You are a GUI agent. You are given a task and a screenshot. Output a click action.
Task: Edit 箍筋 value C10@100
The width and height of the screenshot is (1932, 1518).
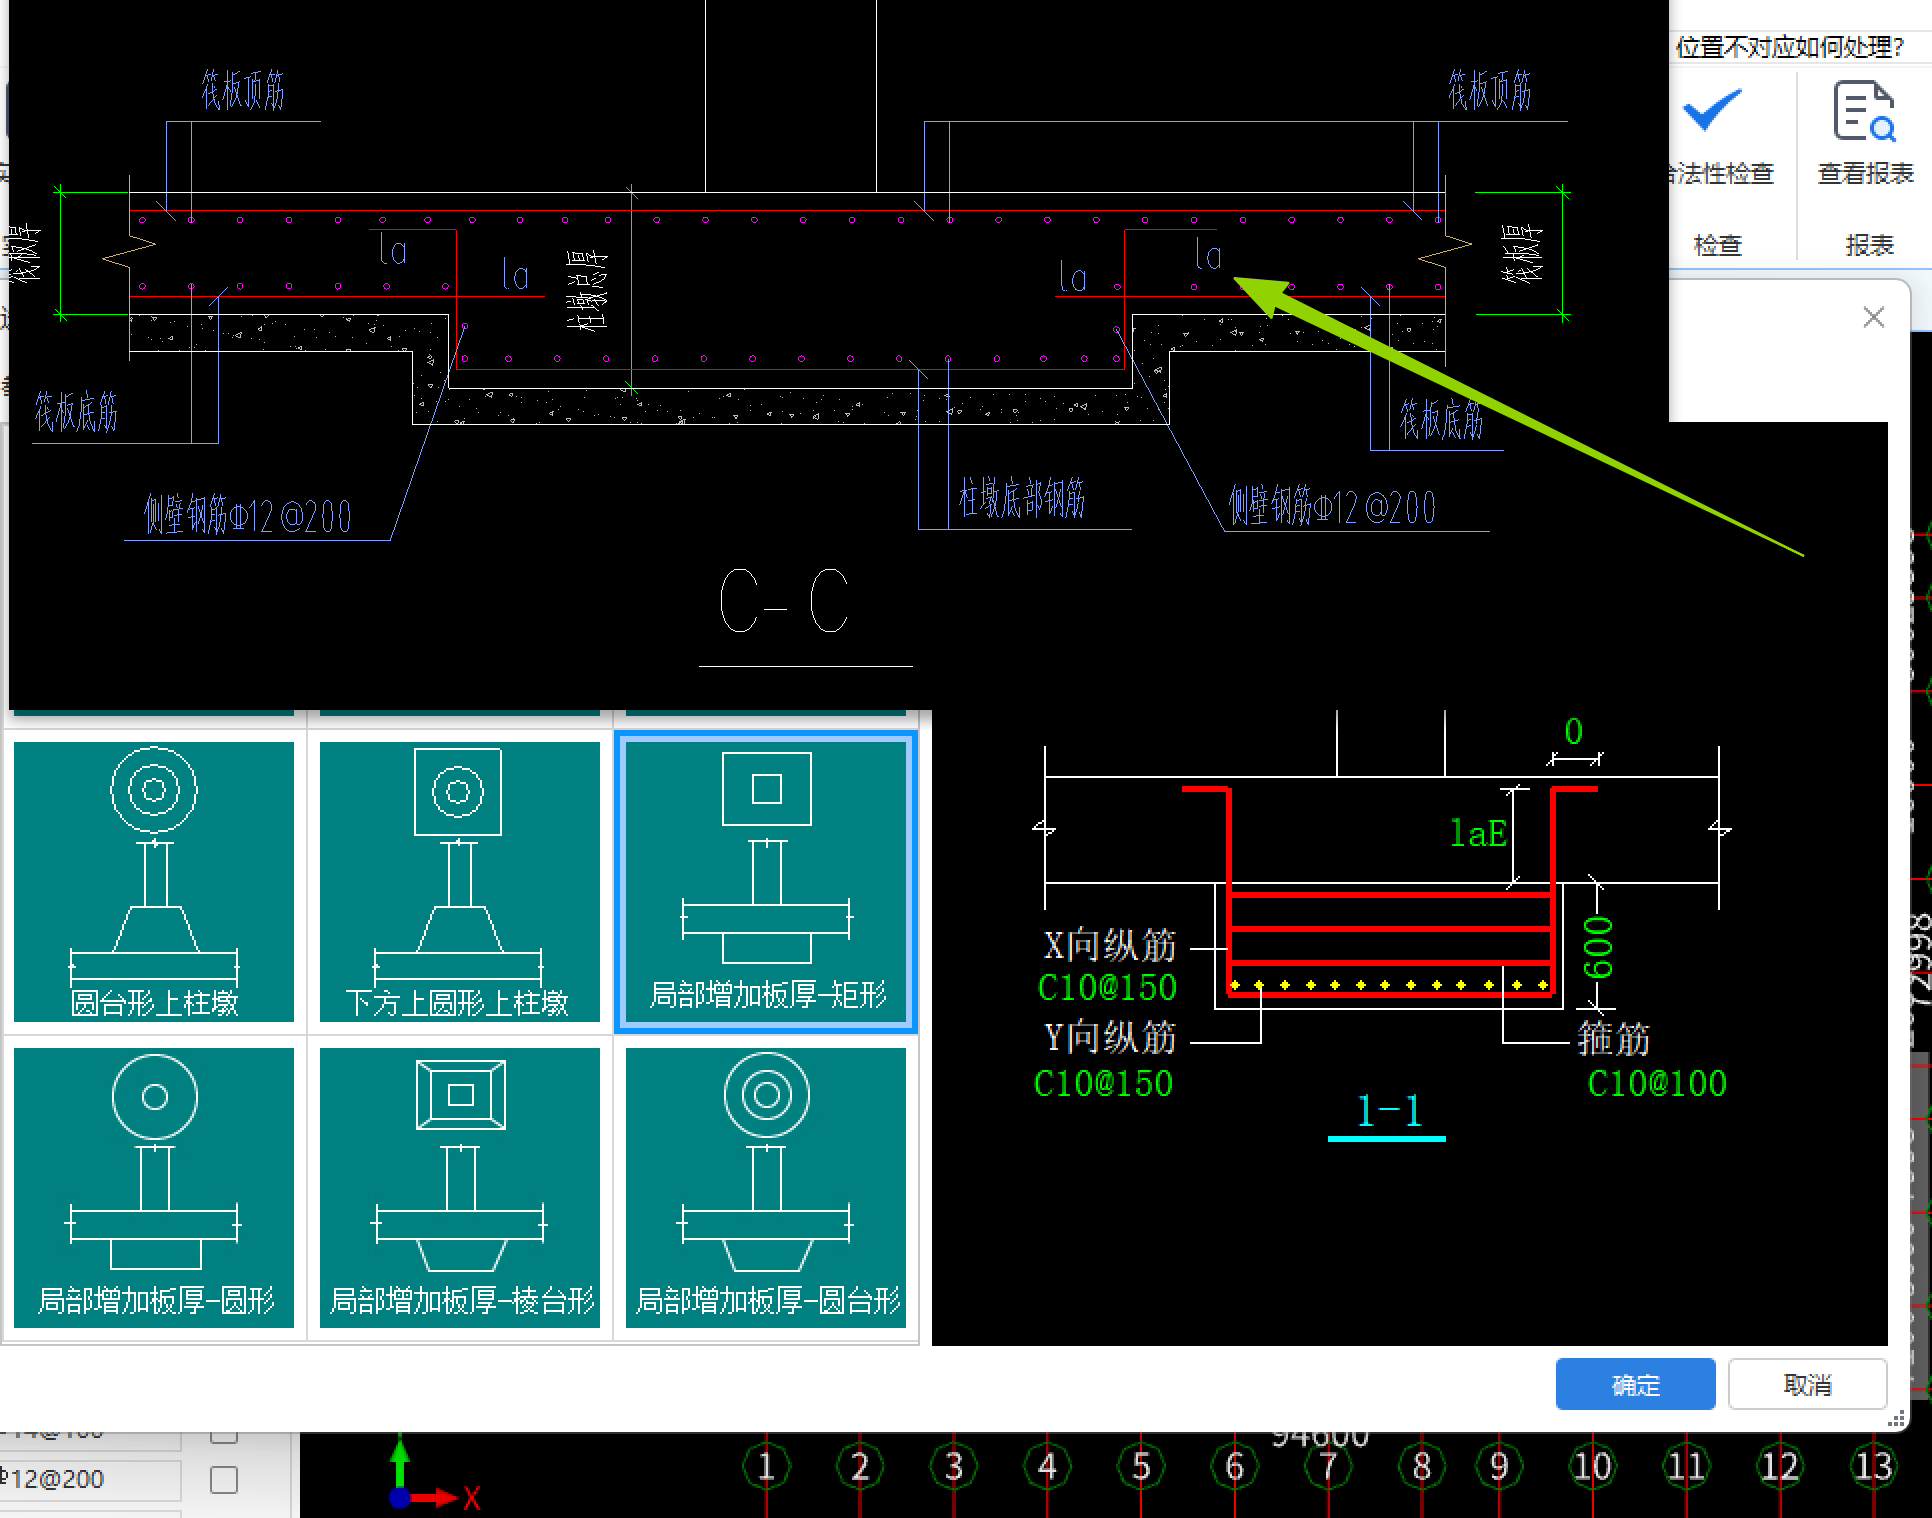tap(1657, 1084)
